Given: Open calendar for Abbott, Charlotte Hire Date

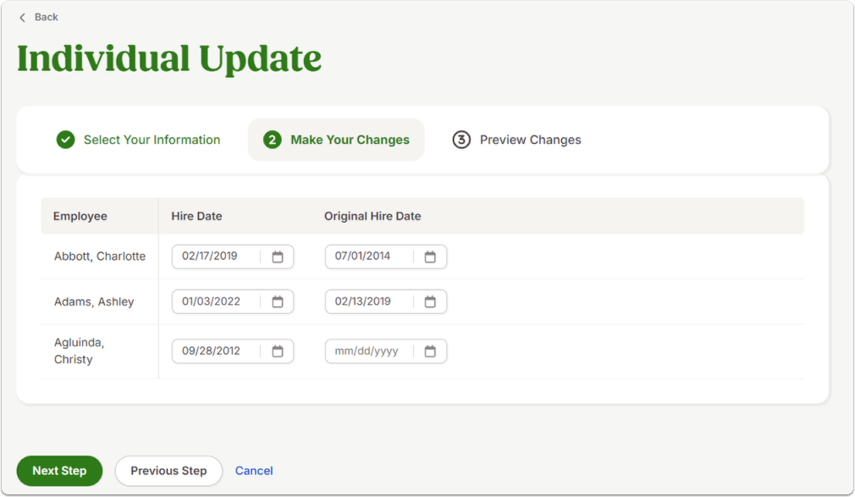Looking at the screenshot, I should pyautogui.click(x=278, y=256).
